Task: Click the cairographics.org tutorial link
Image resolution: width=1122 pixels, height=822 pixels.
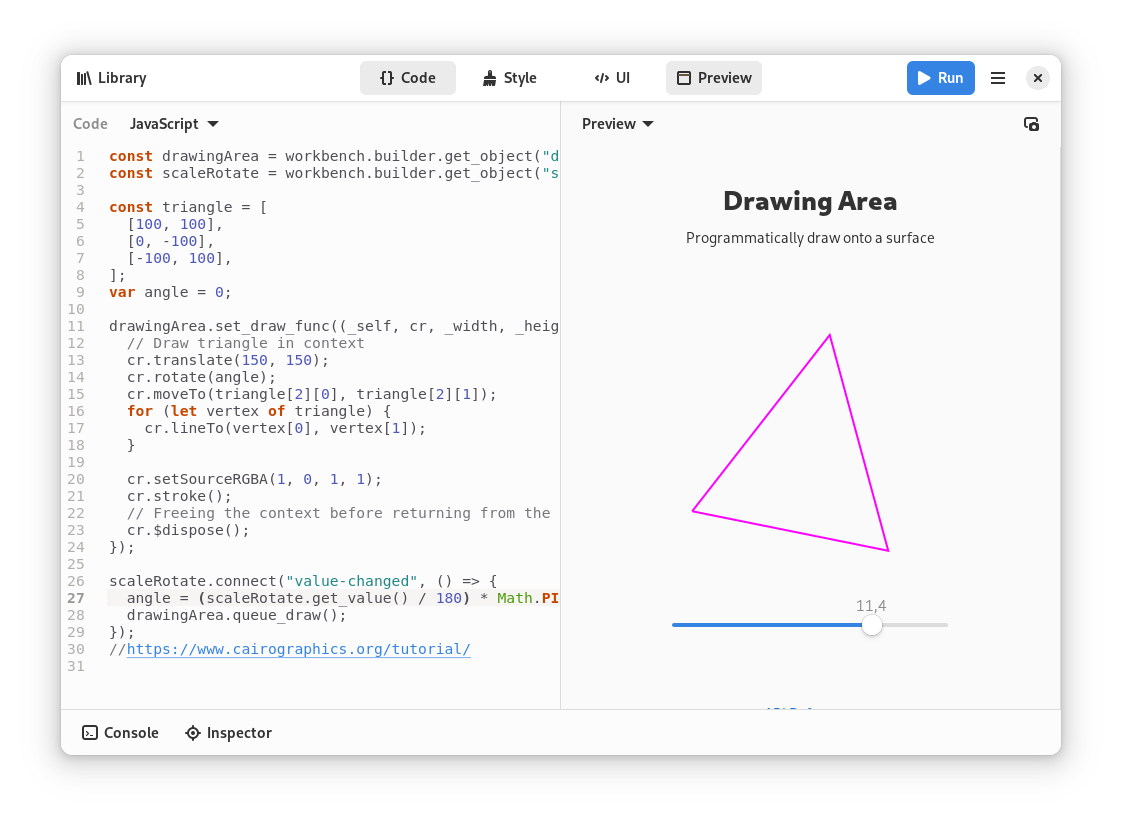Action: pos(298,650)
